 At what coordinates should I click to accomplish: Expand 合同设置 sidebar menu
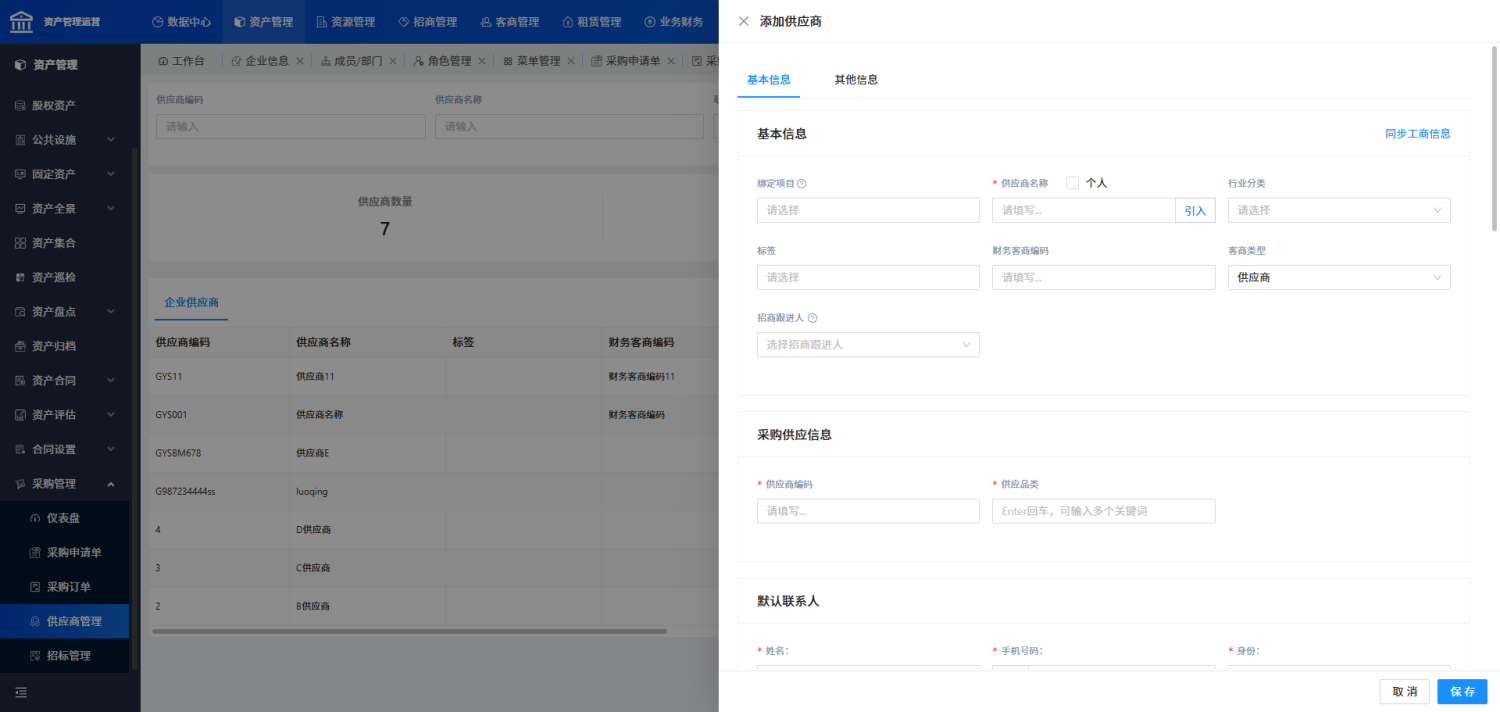[65, 449]
